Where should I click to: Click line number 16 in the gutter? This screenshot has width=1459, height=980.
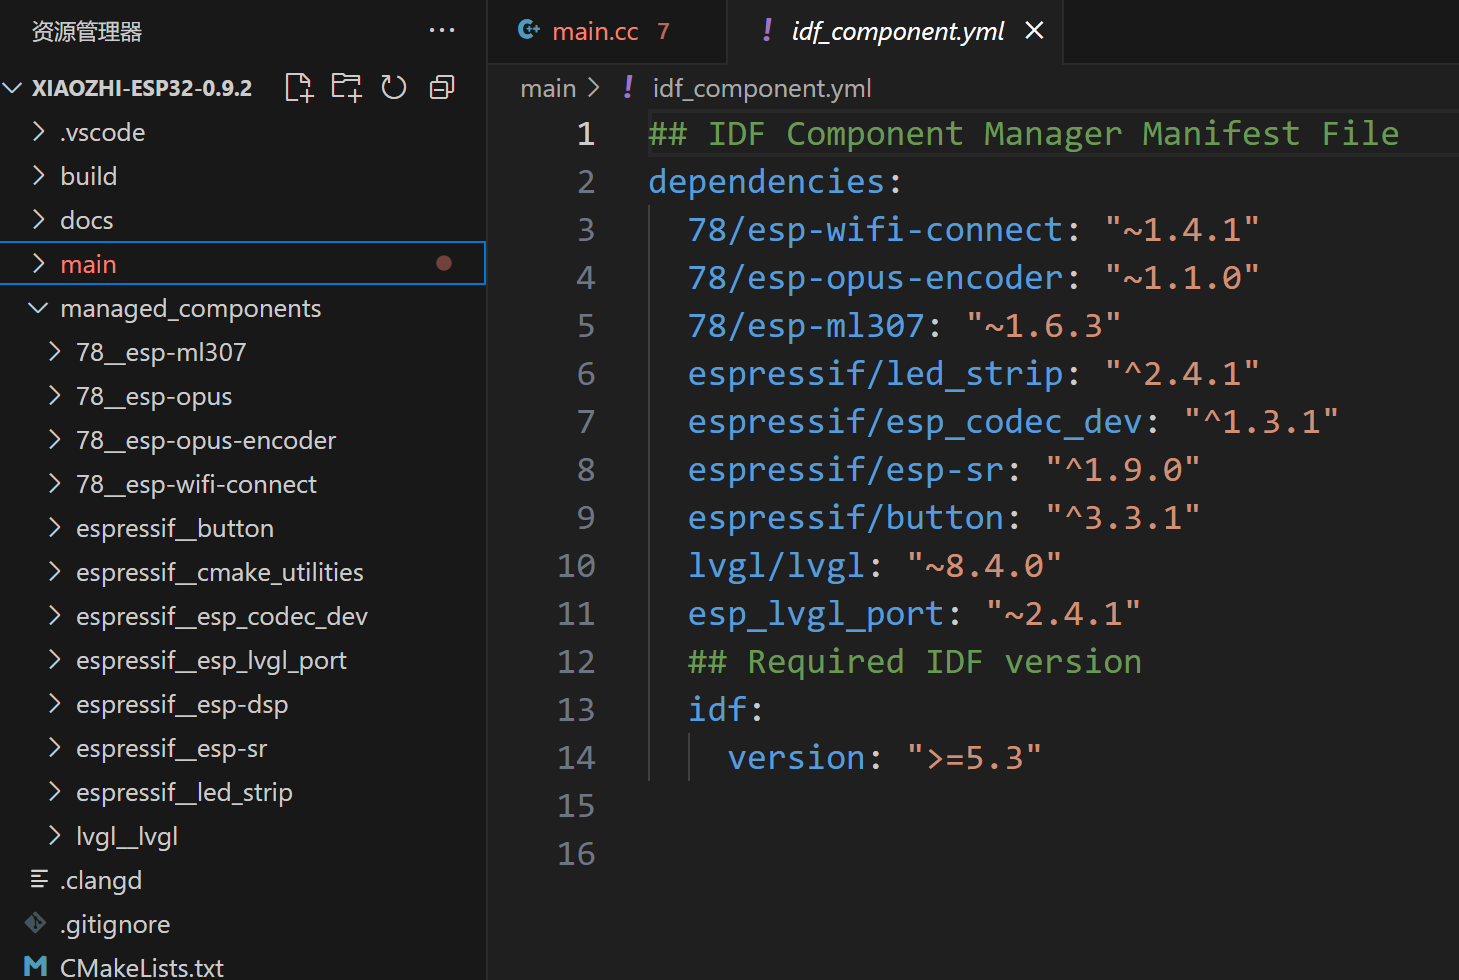click(576, 854)
